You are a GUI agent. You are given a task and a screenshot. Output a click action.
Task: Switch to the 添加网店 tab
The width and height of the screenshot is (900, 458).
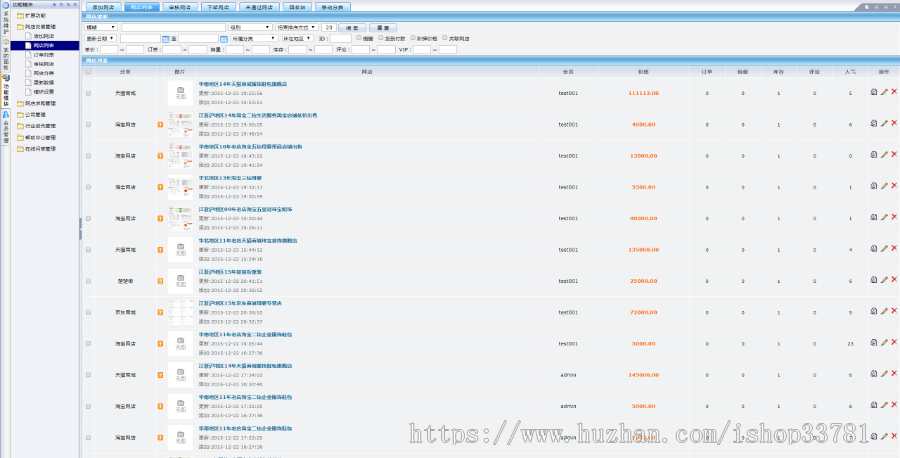[103, 7]
